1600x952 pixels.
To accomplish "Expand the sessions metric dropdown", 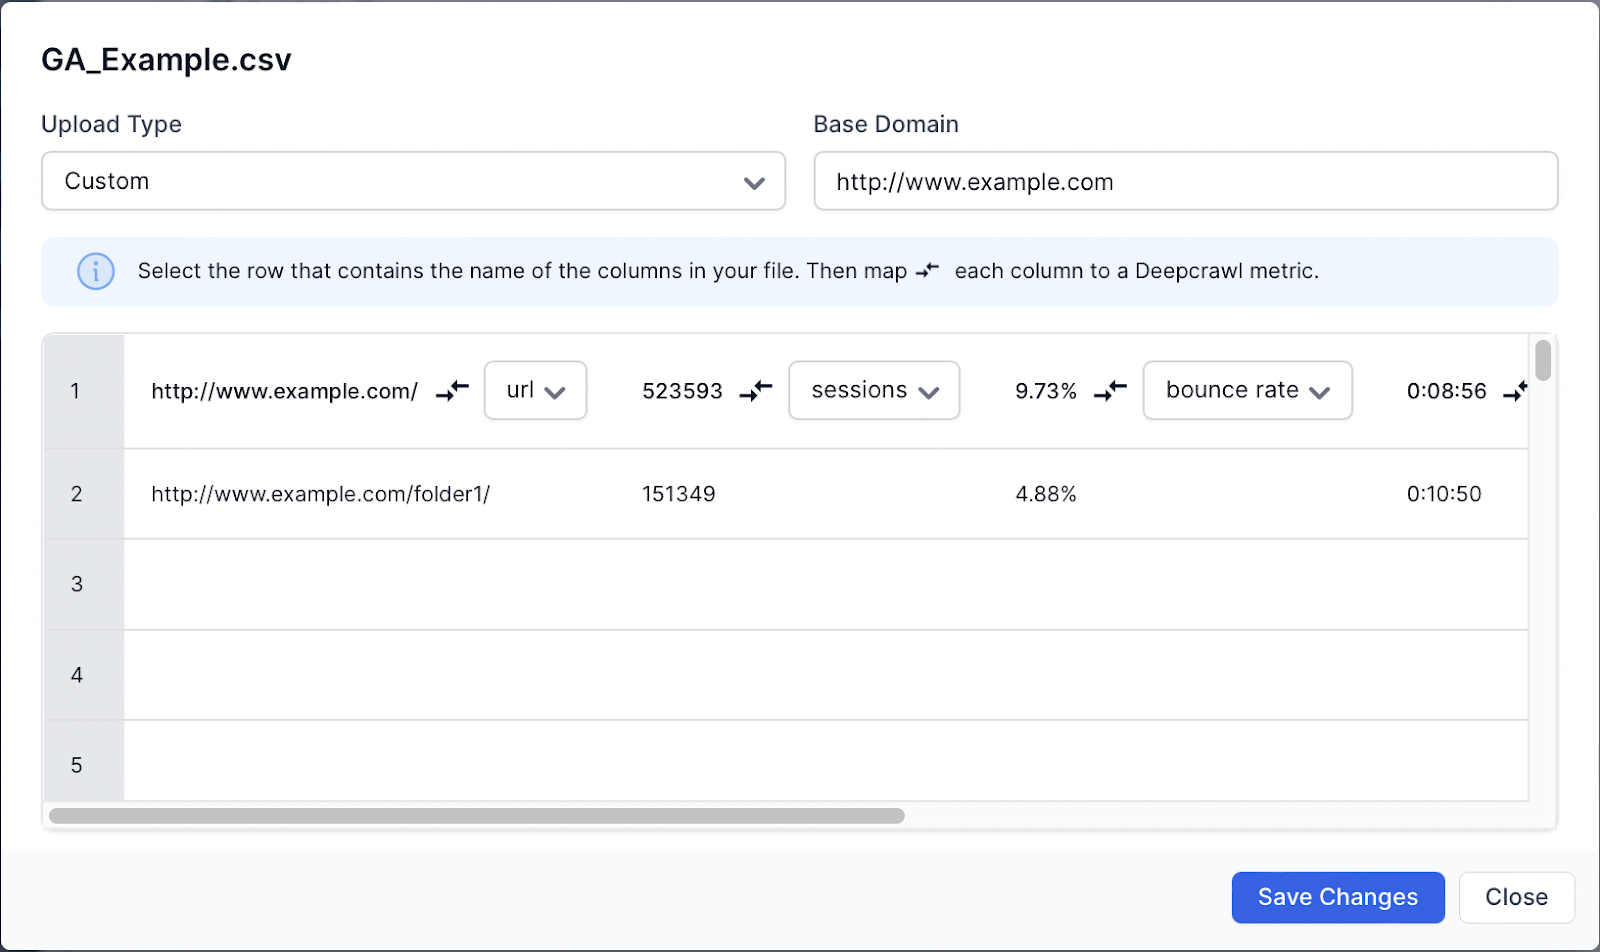I will [874, 391].
